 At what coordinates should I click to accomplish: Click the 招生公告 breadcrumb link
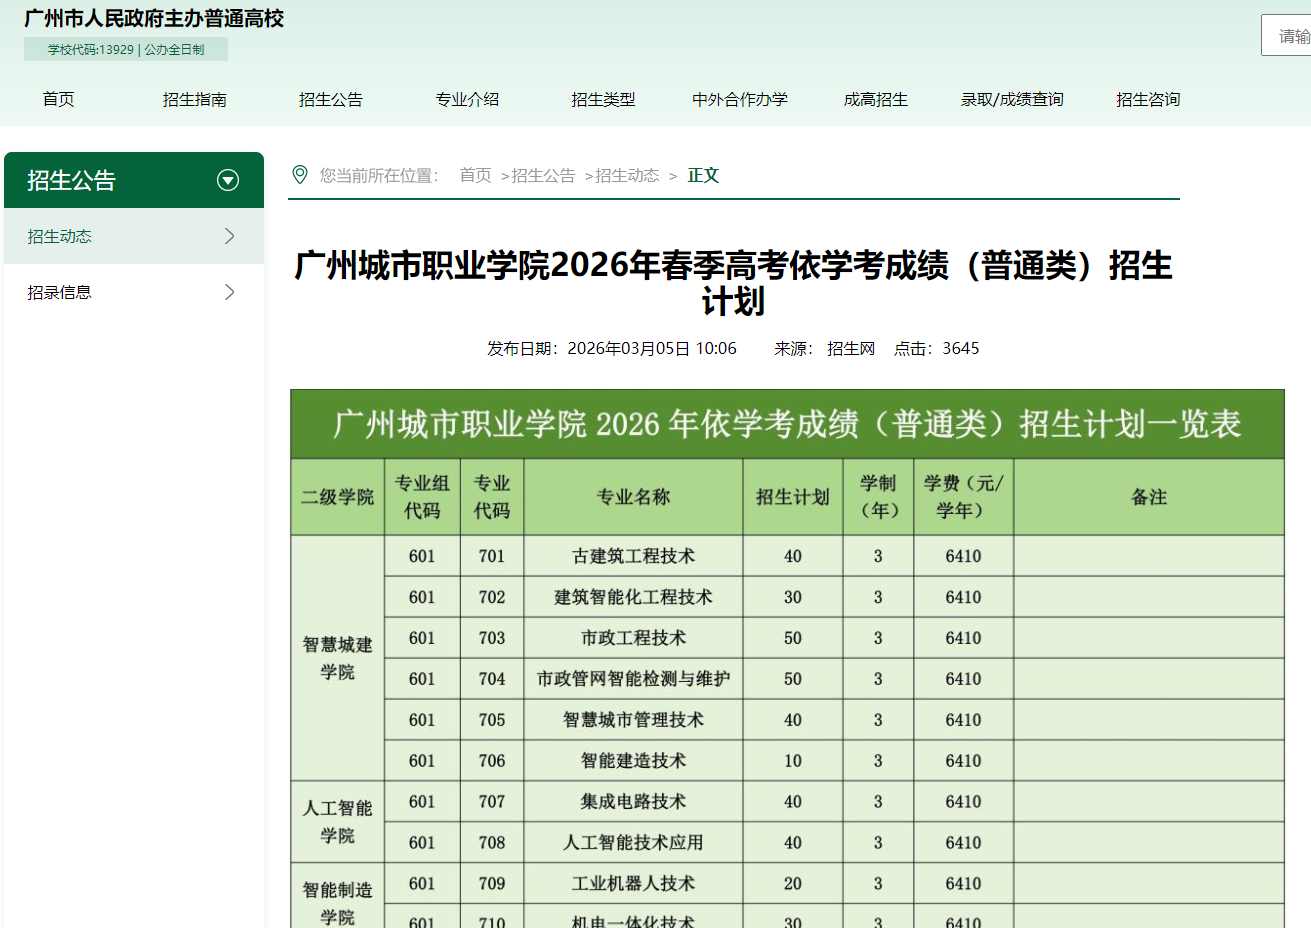point(541,174)
